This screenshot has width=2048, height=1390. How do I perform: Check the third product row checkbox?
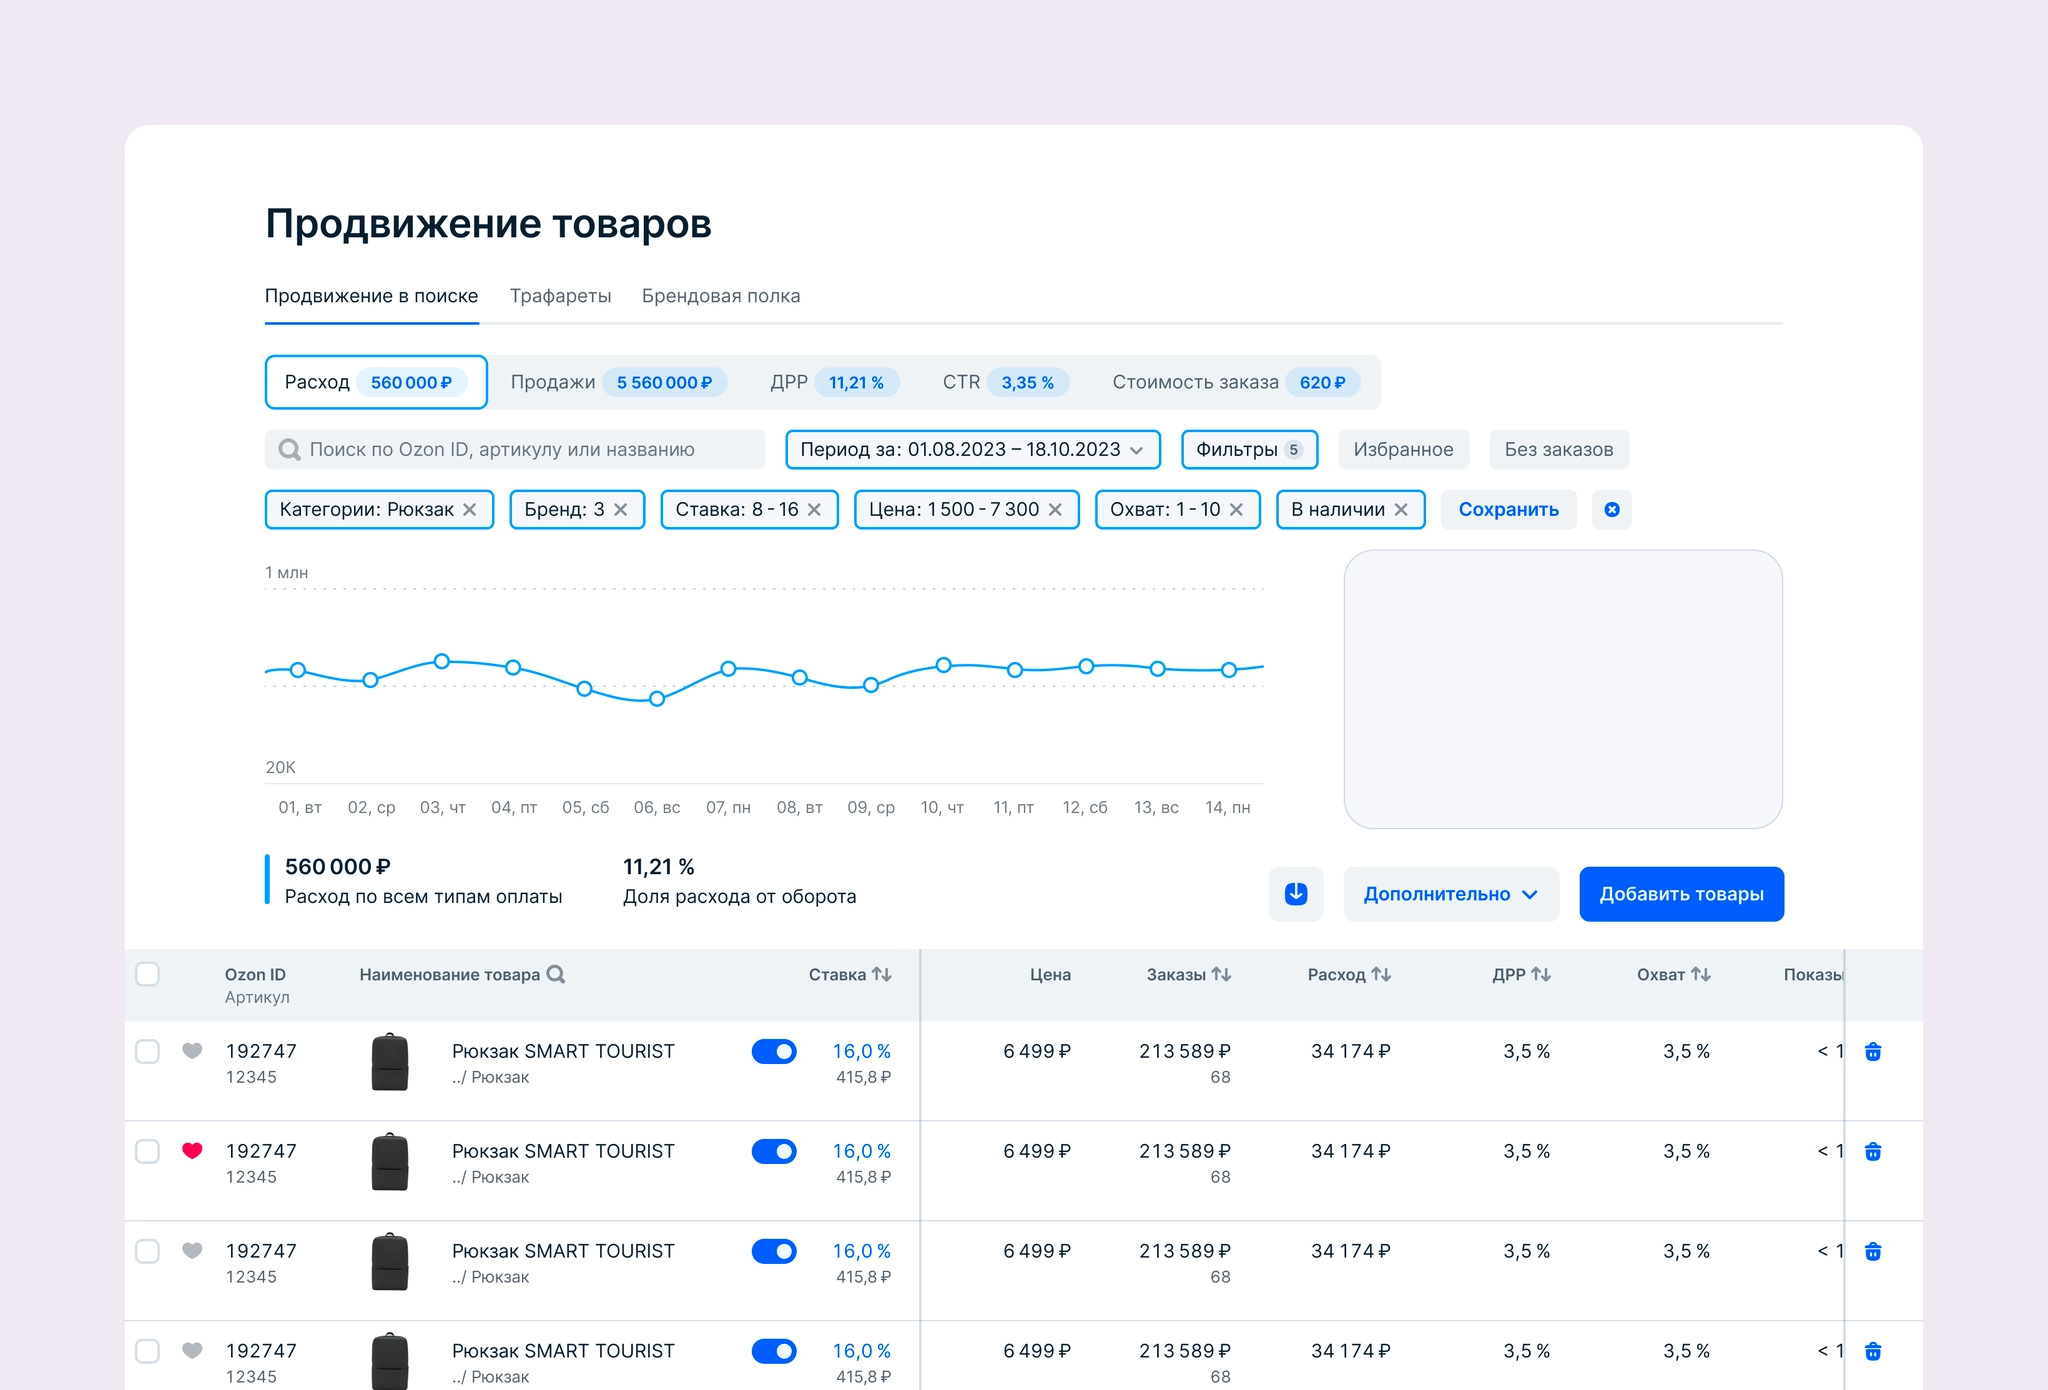147,1251
